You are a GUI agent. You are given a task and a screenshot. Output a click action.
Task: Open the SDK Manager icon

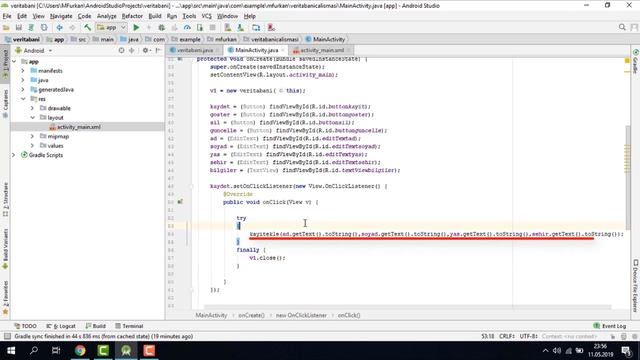pyautogui.click(x=240, y=28)
